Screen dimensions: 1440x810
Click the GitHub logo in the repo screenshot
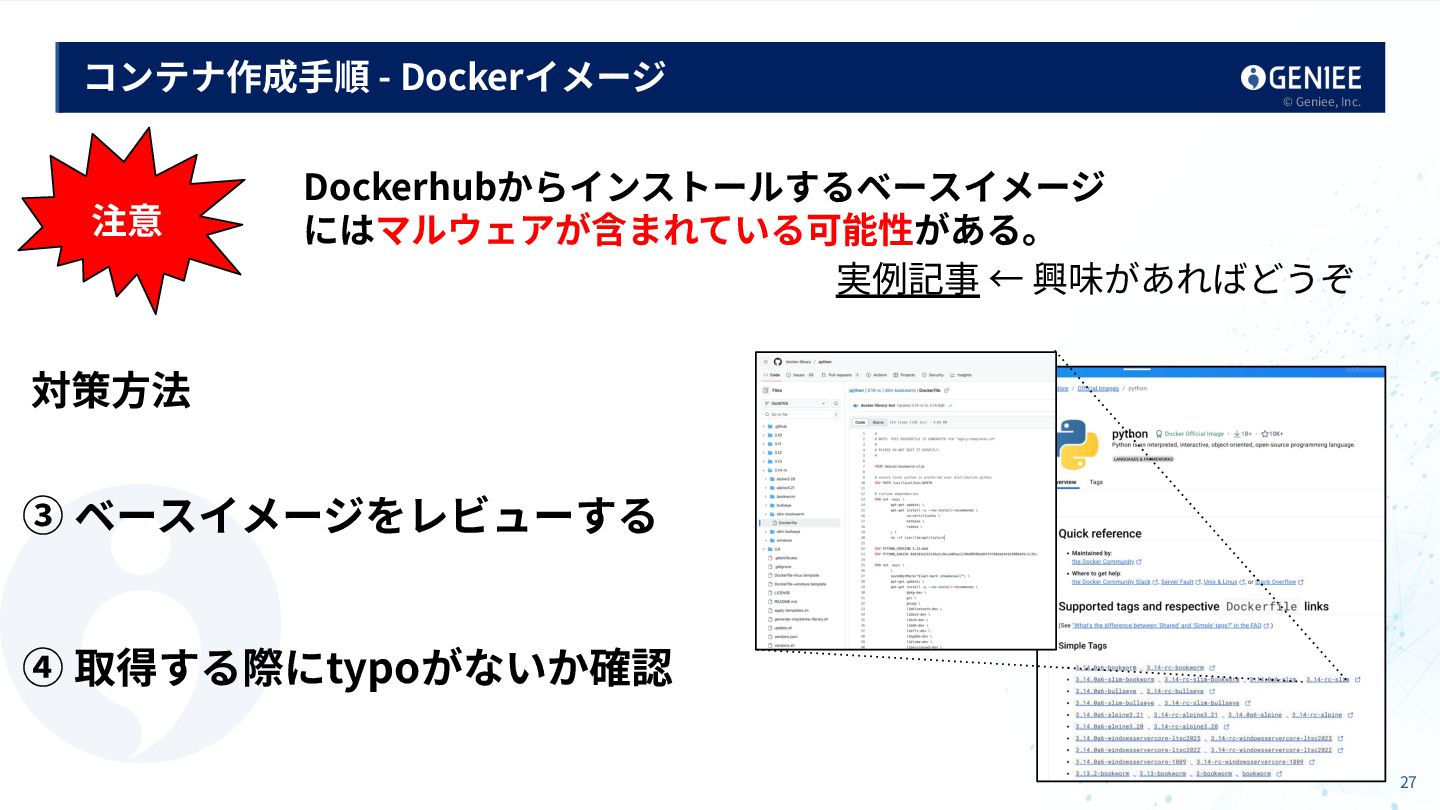[778, 362]
